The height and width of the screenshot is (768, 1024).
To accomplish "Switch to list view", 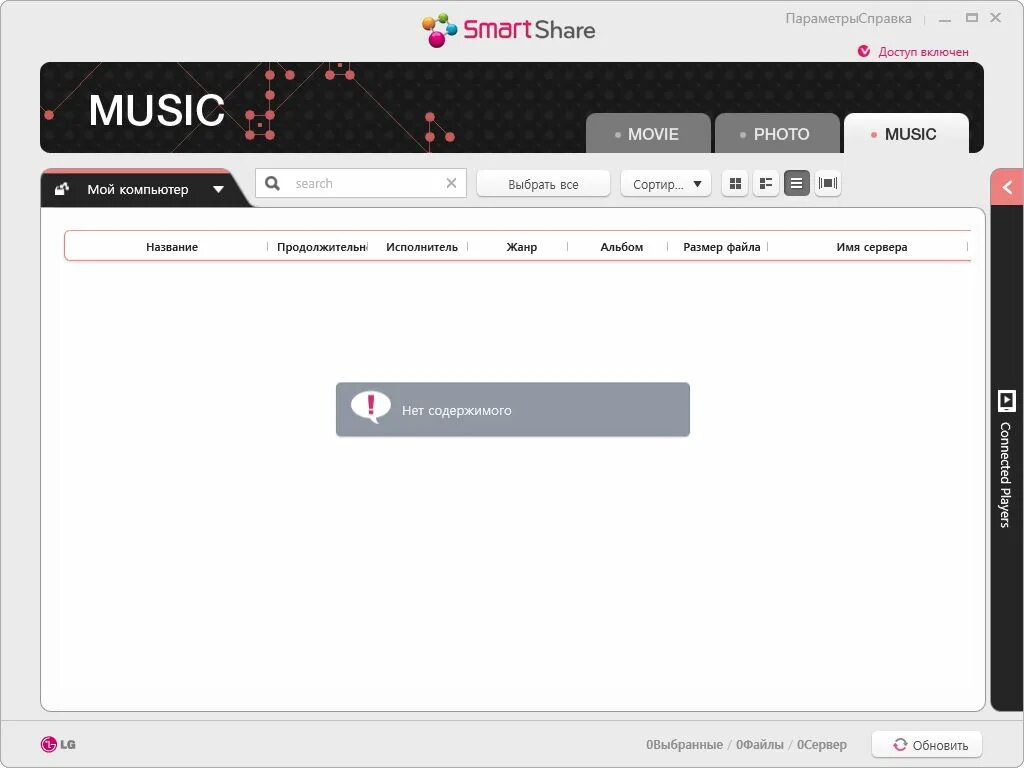I will [x=796, y=184].
